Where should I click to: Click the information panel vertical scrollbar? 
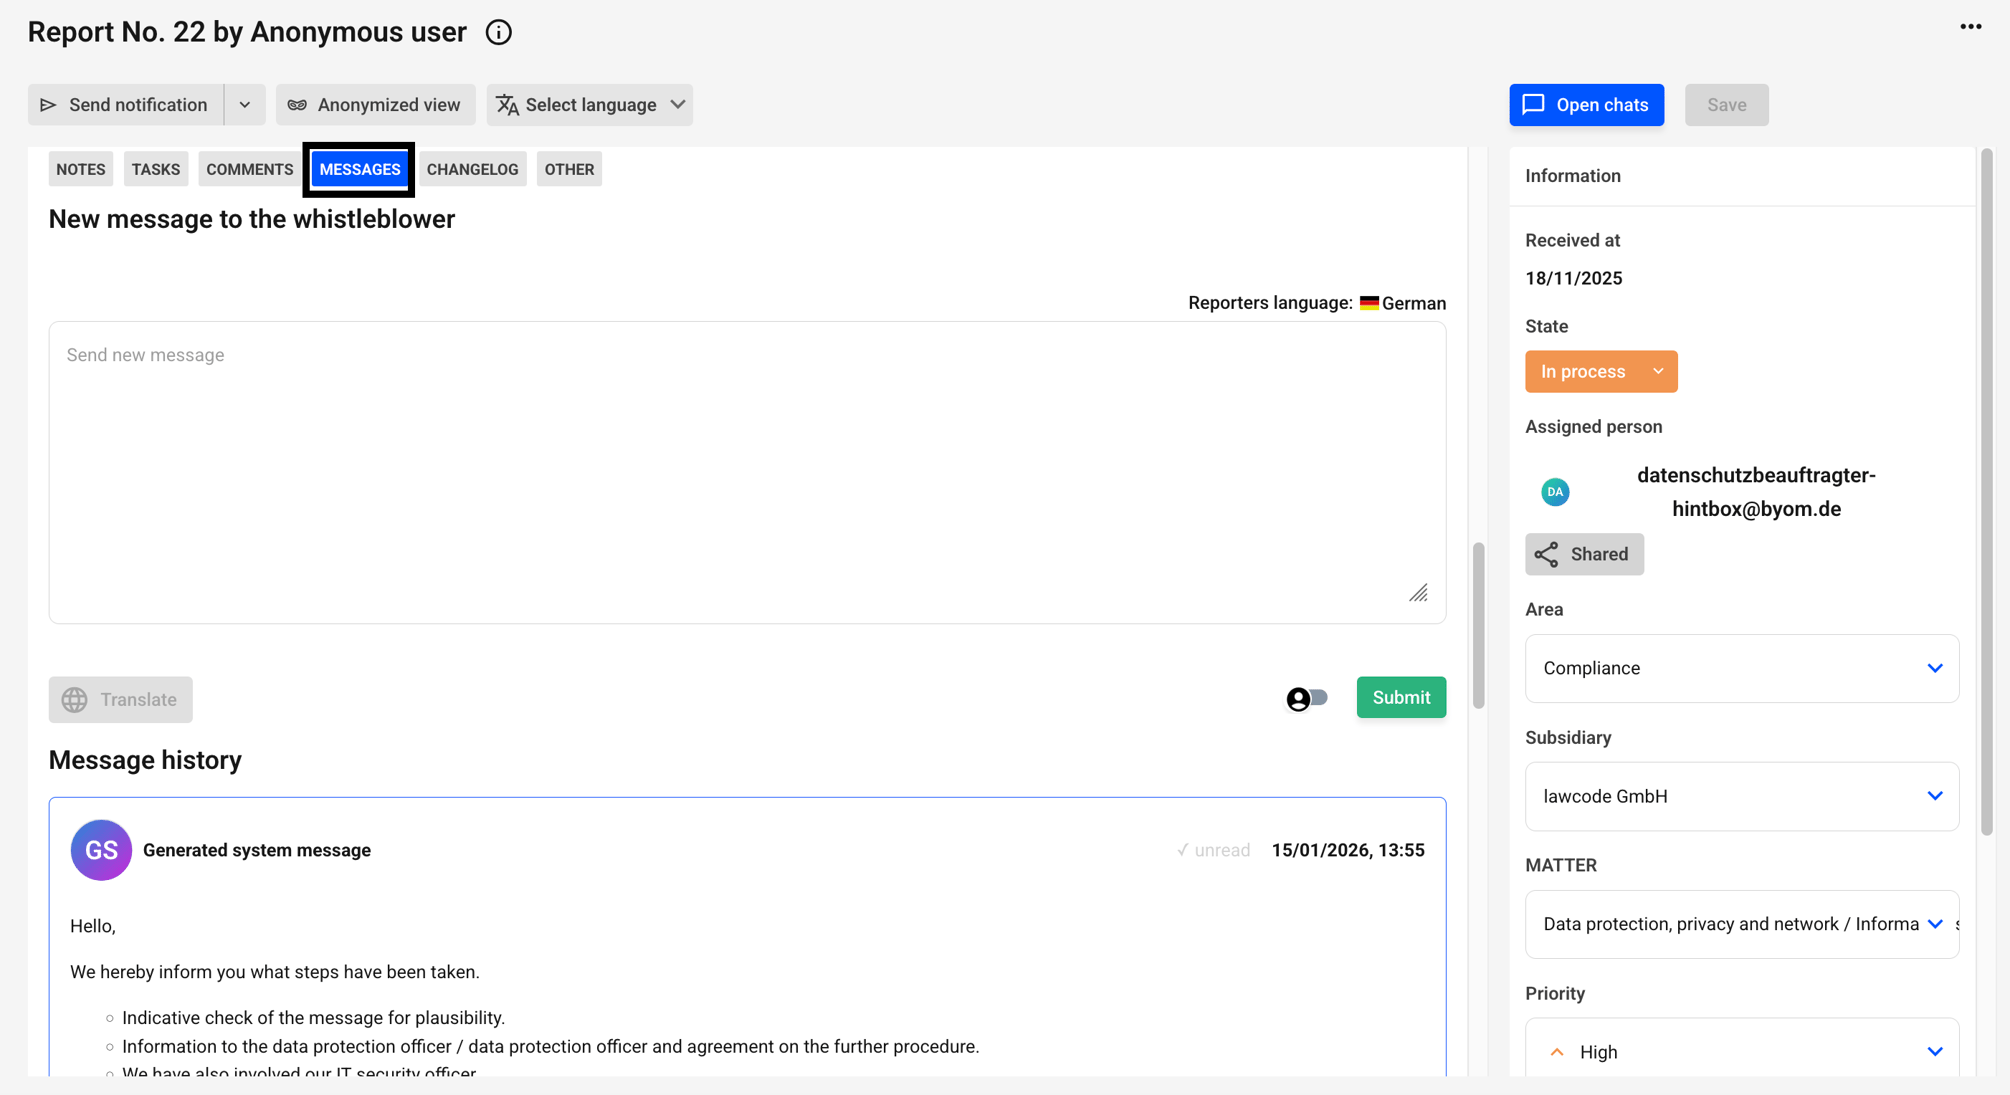point(1986,490)
